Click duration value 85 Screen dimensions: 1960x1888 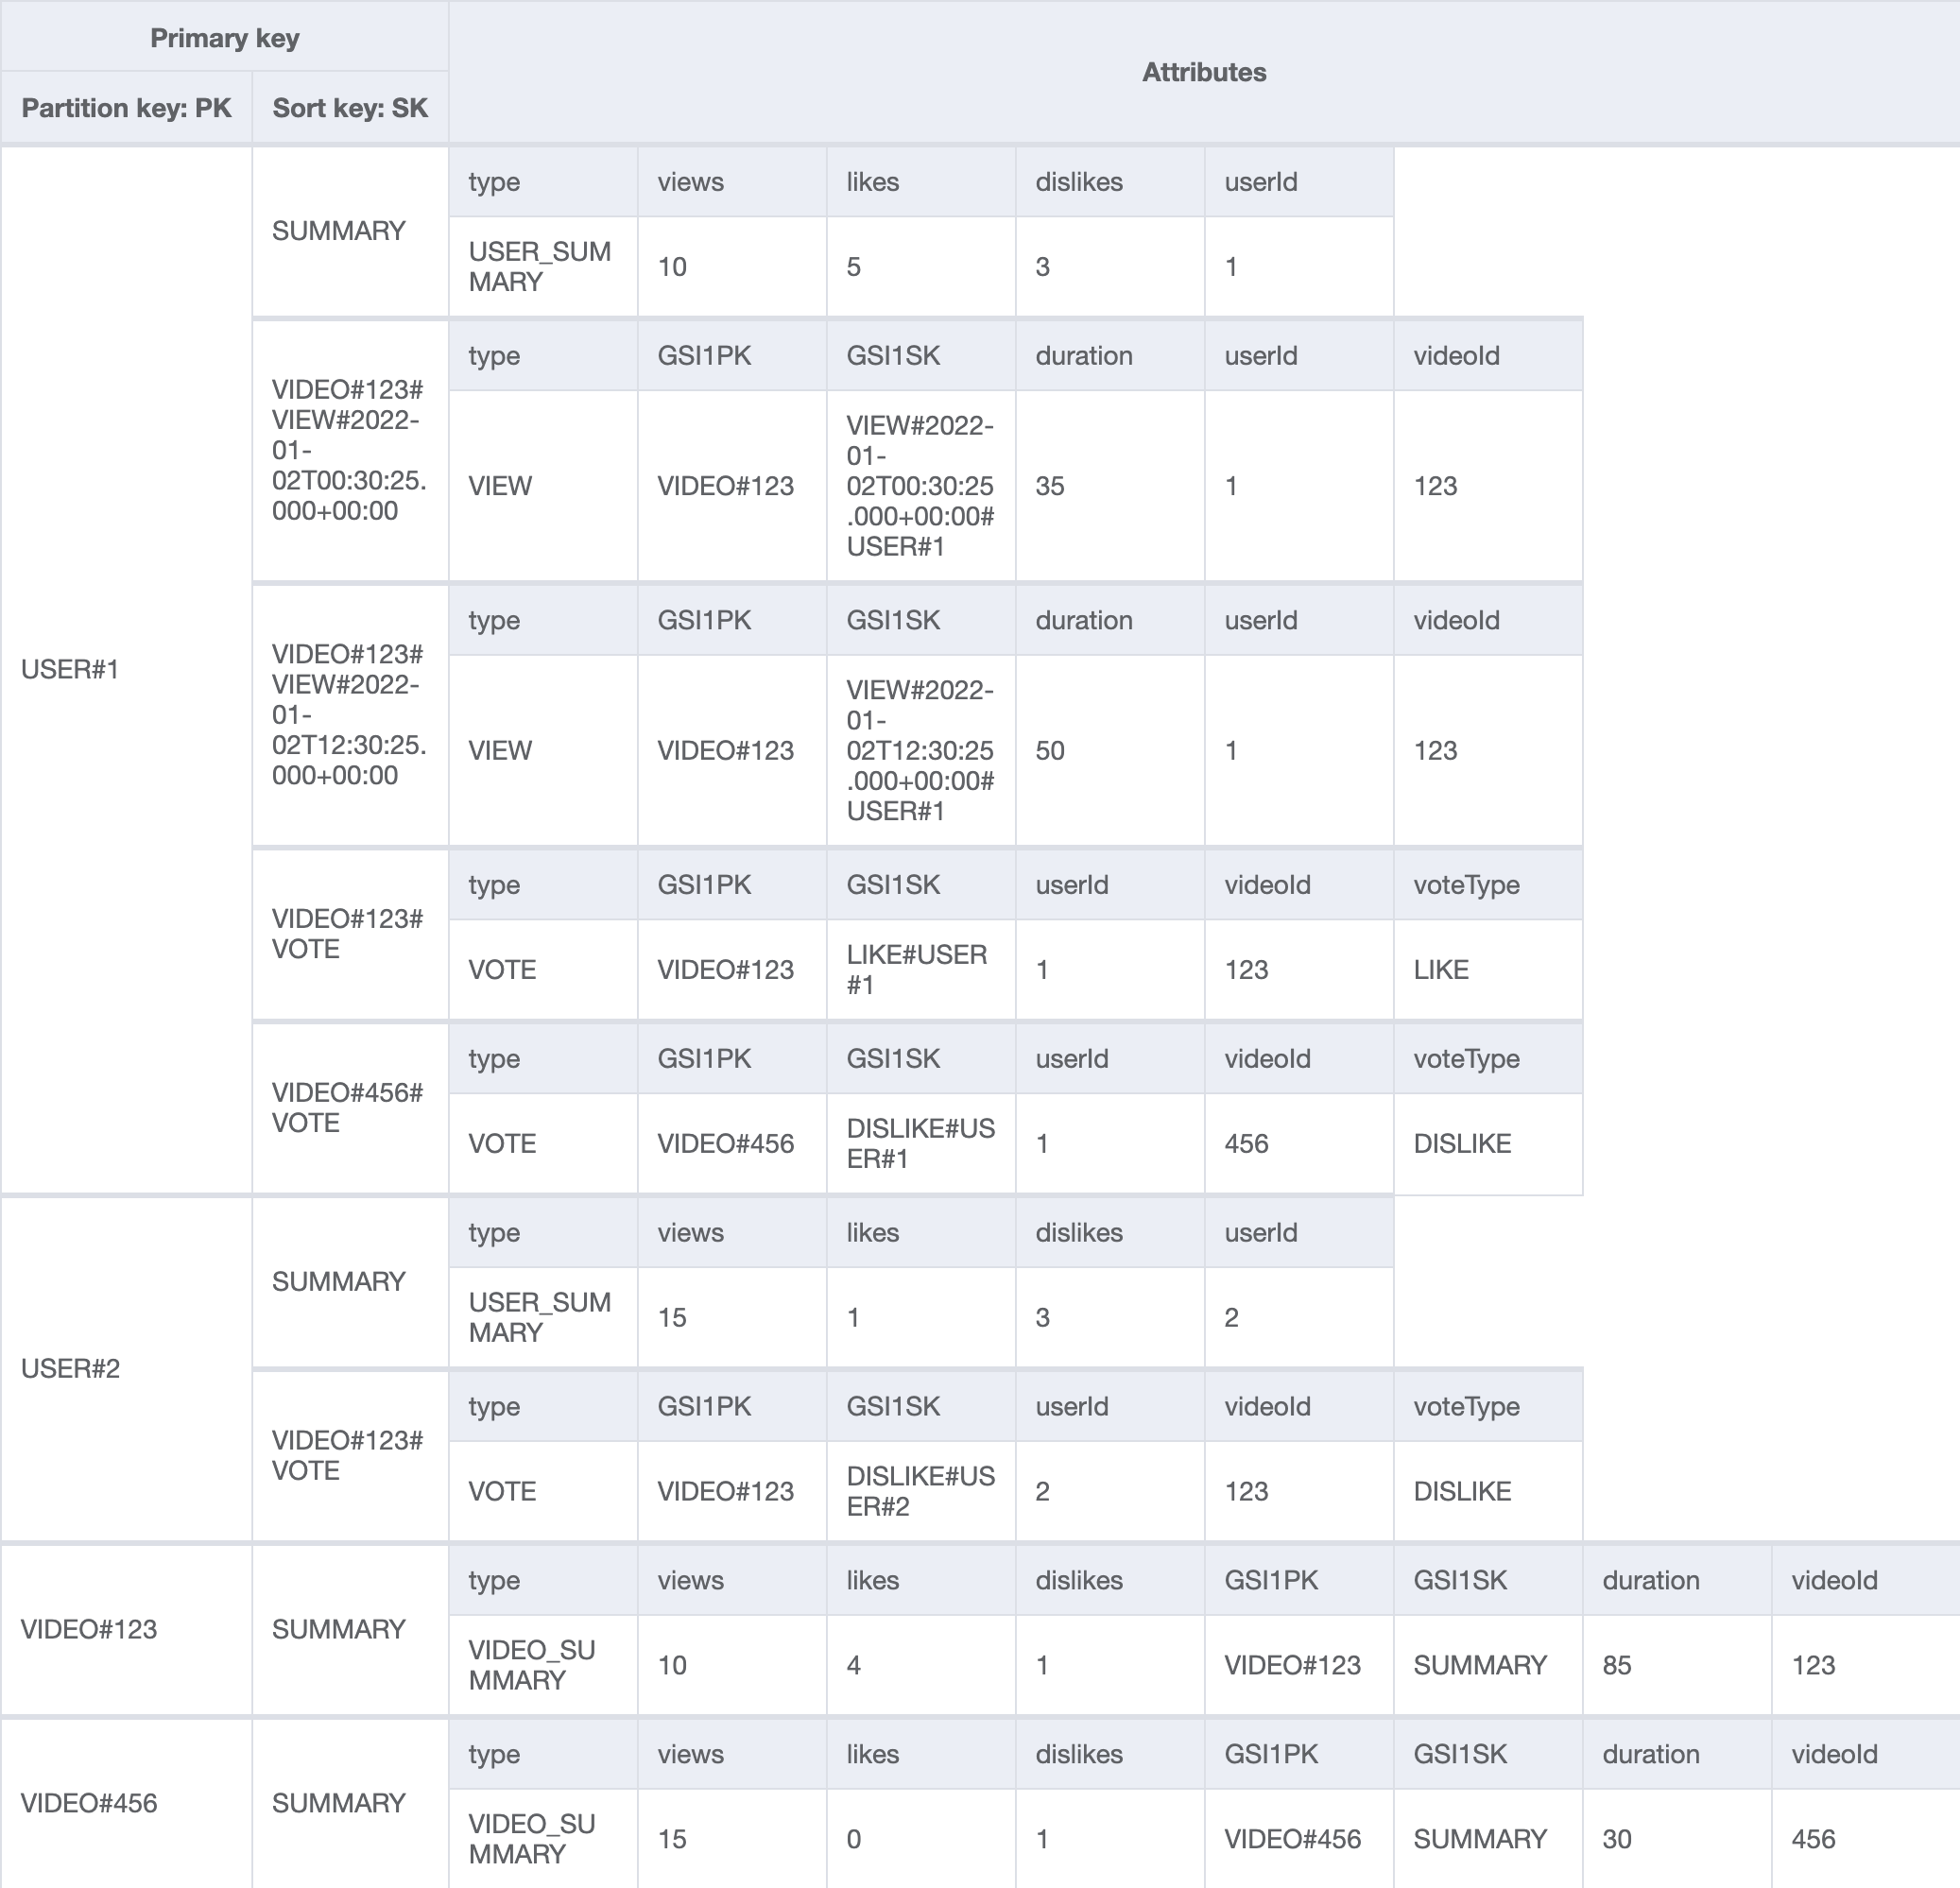click(1677, 1665)
